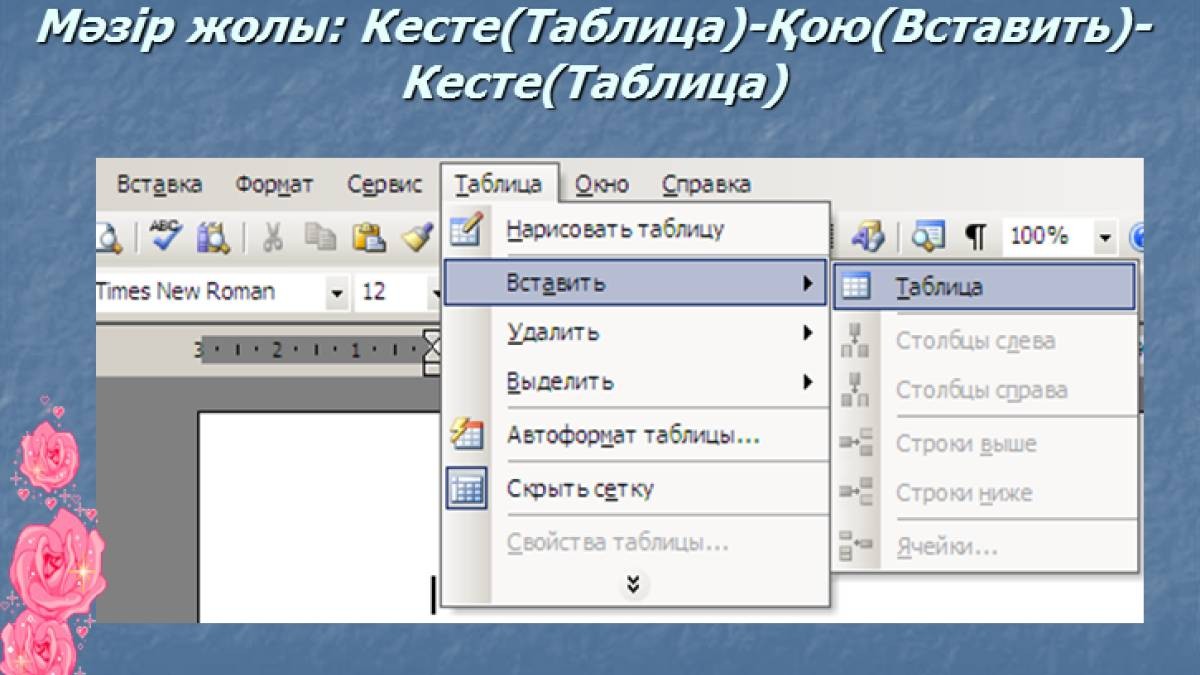Image resolution: width=1200 pixels, height=675 pixels.
Task: Open the Удалить submenu
Action: coord(553,333)
